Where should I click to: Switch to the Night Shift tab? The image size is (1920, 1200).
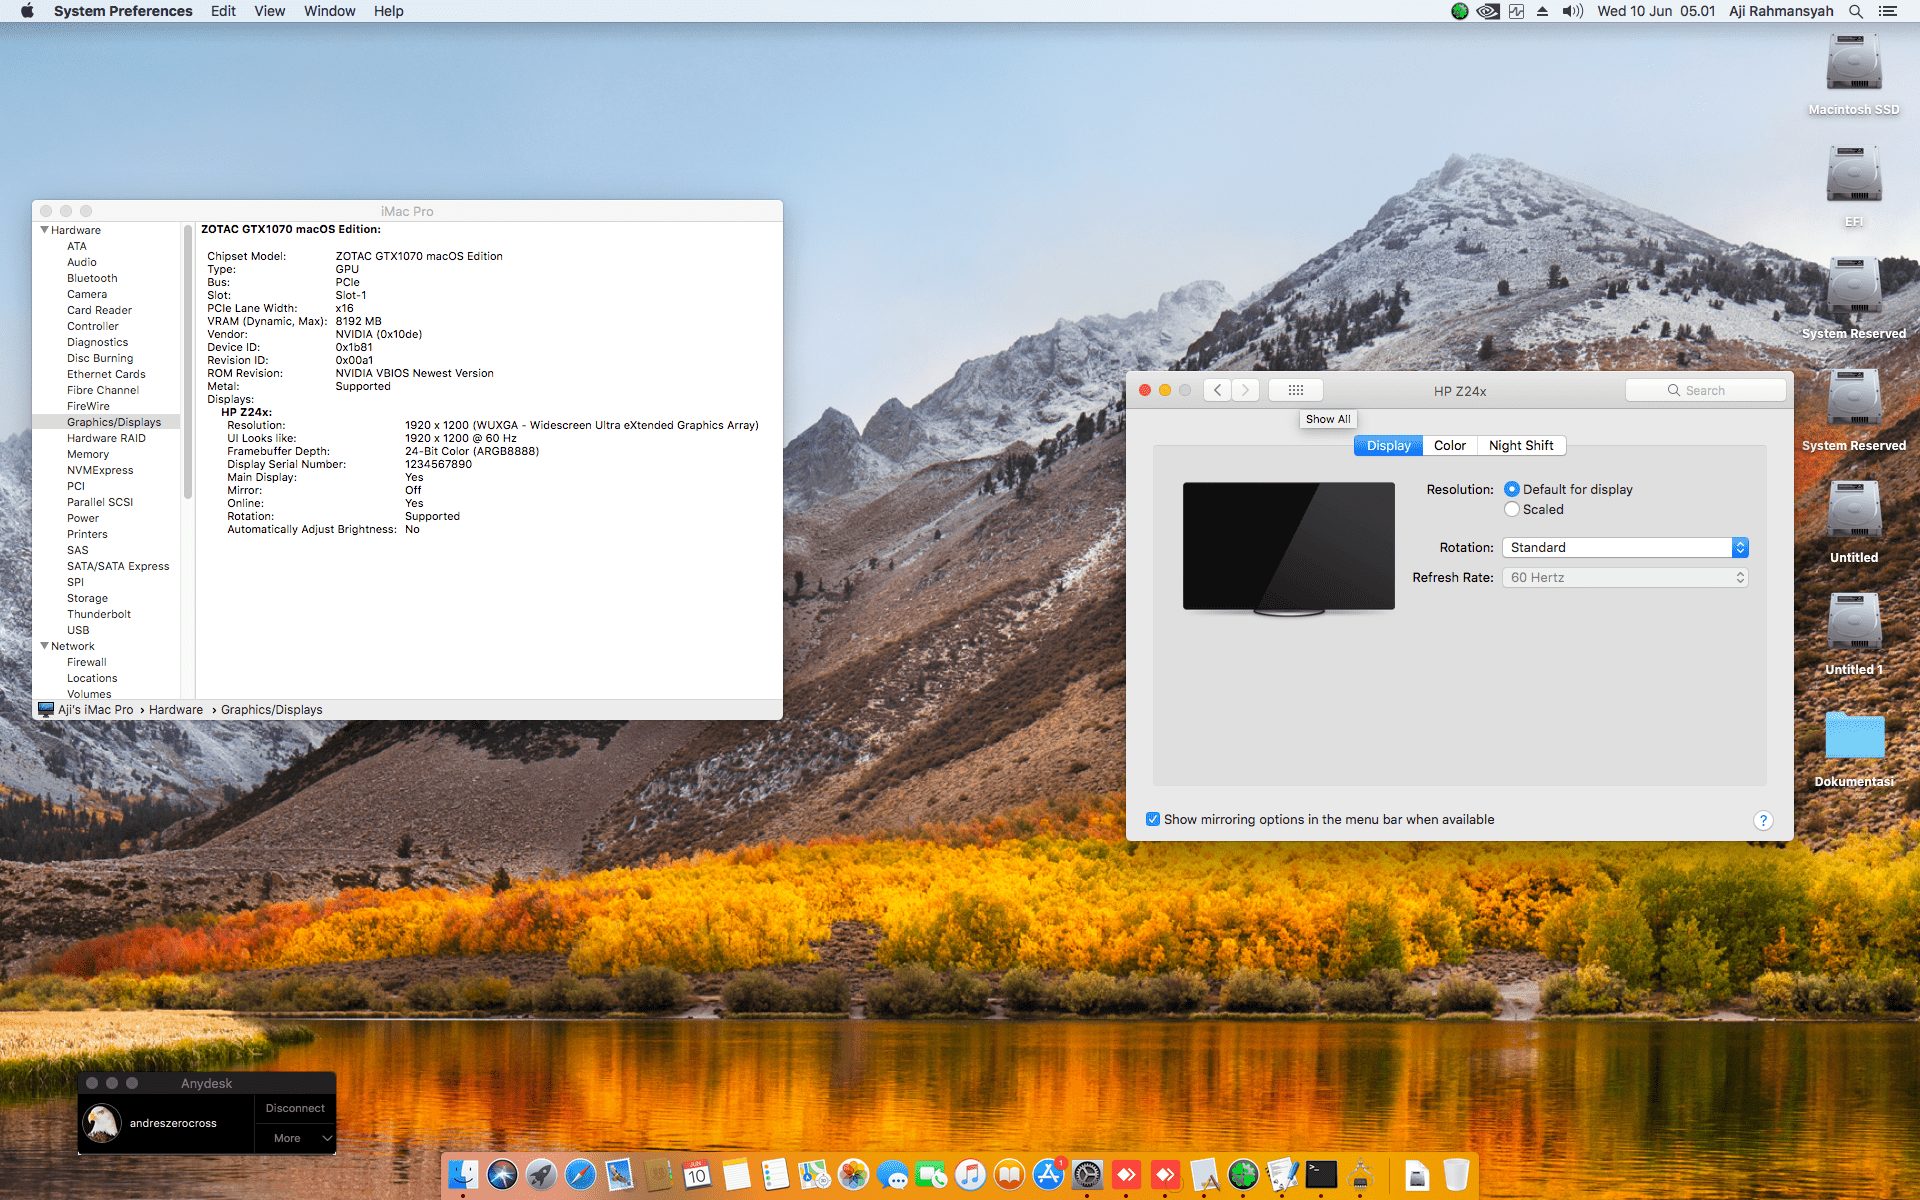tap(1521, 445)
